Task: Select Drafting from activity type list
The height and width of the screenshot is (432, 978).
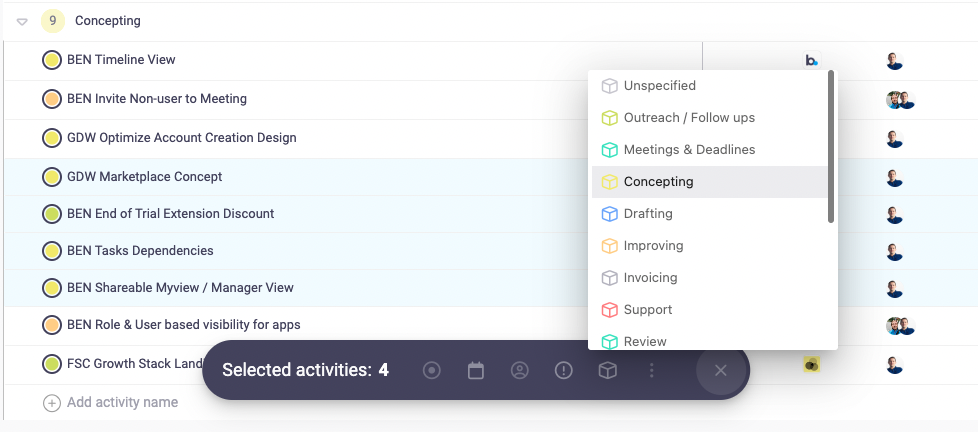Action: 648,214
